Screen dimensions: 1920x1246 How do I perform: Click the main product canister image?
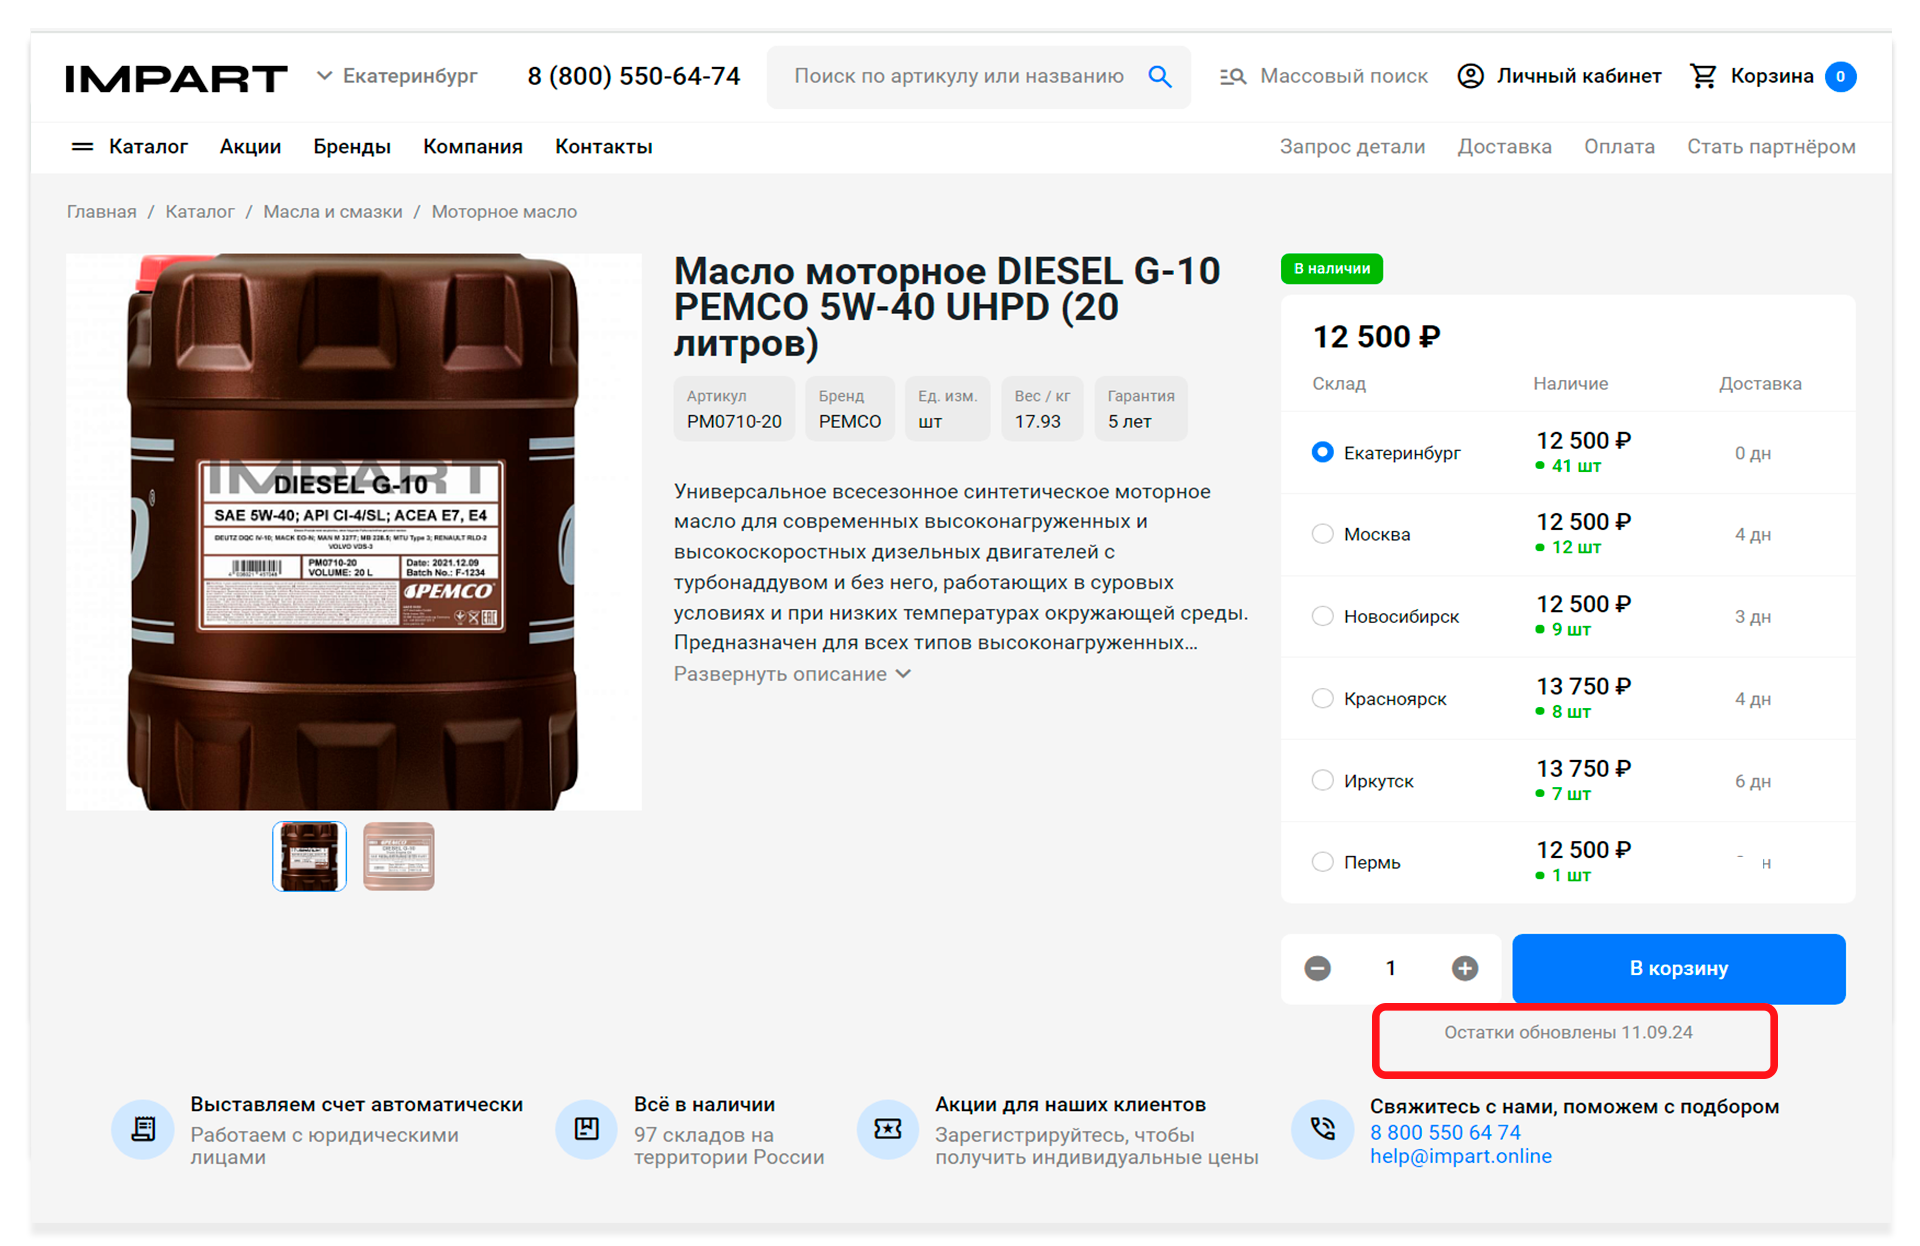pos(354,532)
